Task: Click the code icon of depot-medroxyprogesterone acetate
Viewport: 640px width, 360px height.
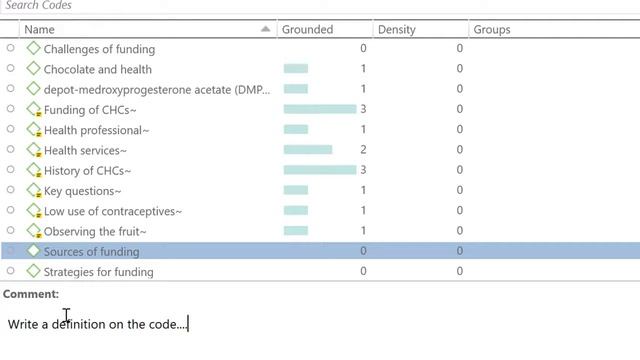Action: tap(33, 89)
